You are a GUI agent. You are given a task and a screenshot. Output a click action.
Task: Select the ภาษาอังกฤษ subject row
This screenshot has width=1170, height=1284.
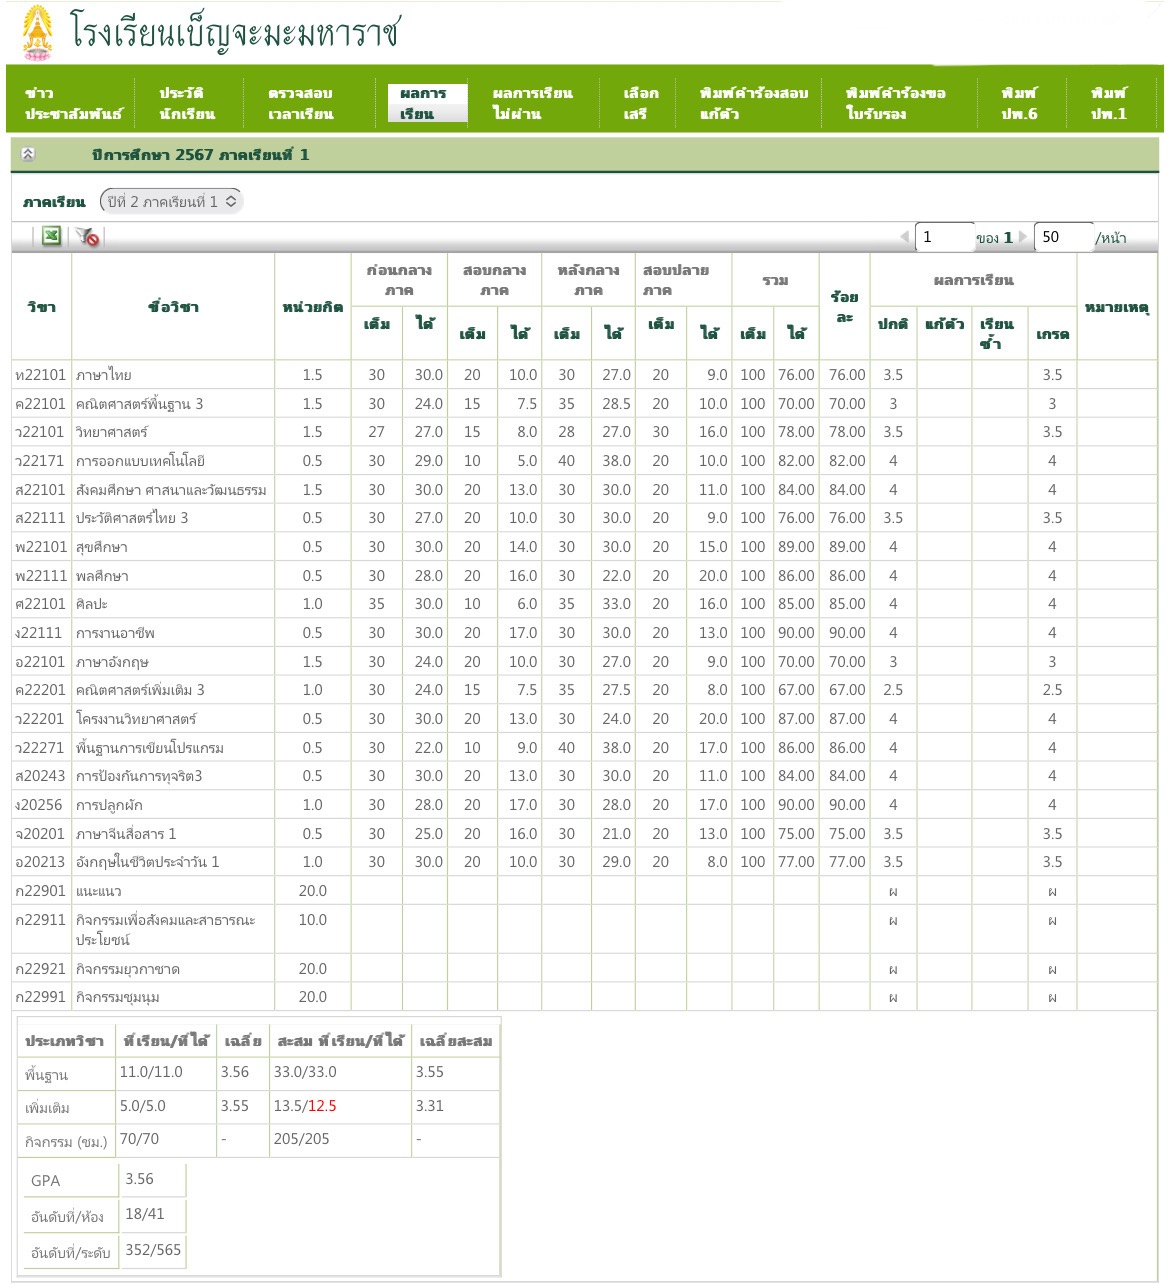click(584, 662)
